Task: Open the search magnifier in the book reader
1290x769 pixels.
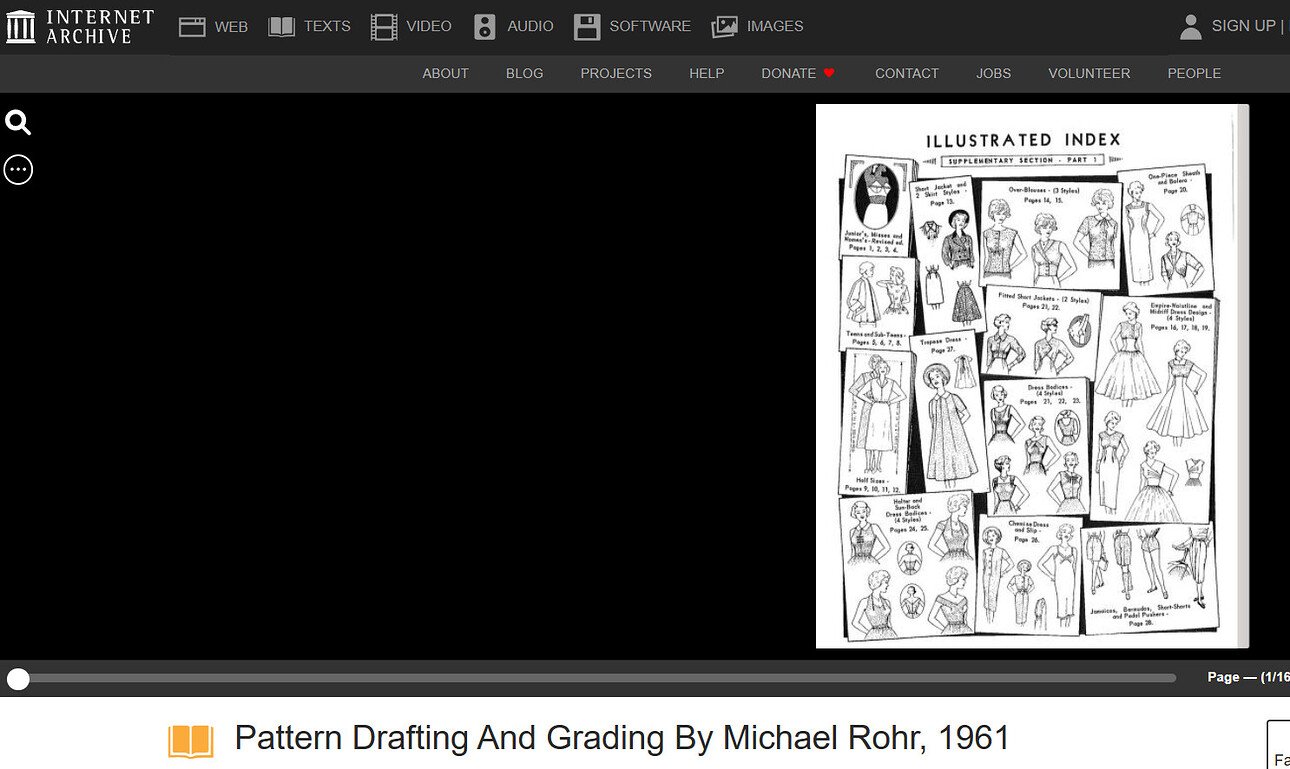Action: coord(18,122)
